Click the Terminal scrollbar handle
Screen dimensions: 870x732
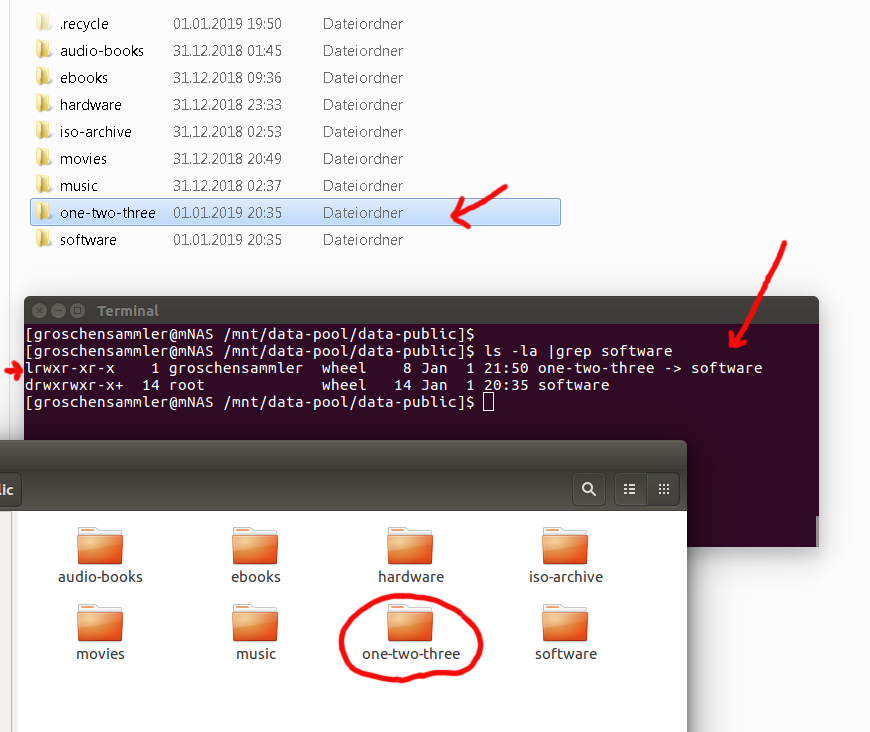[817, 531]
